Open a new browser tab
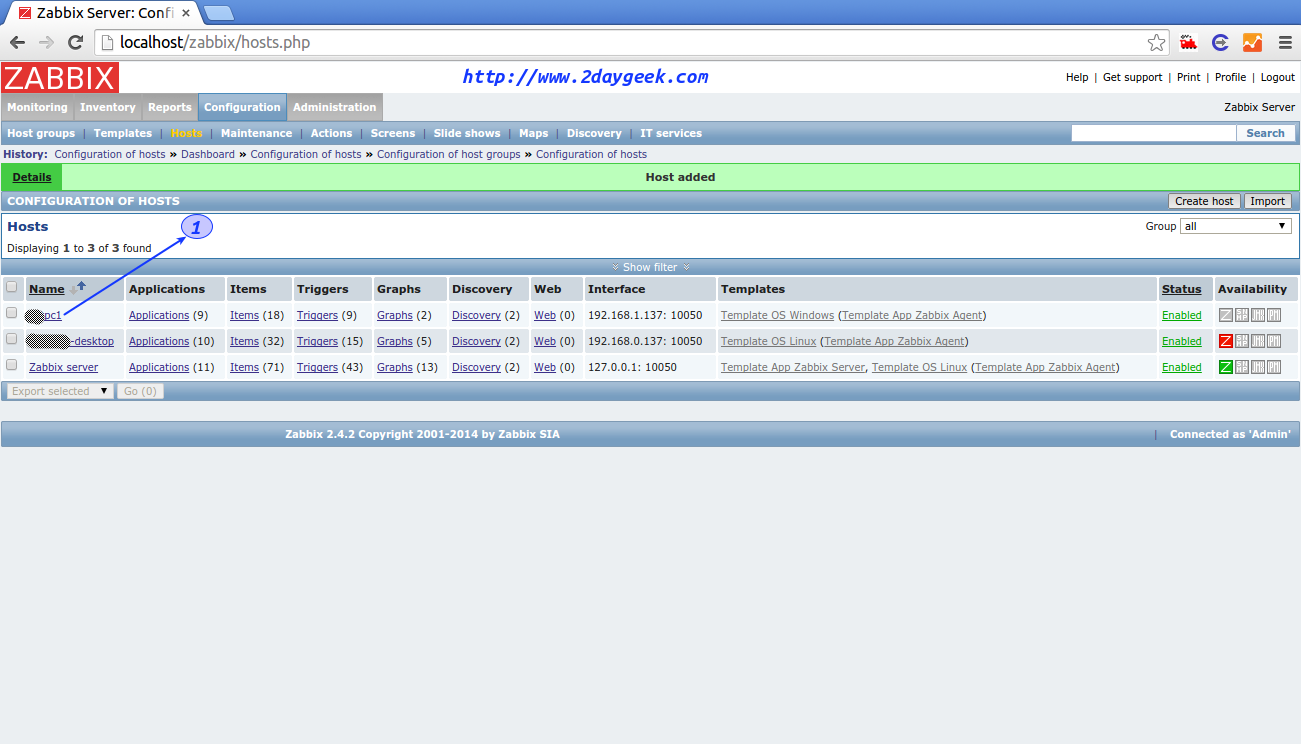The image size is (1301, 744). tap(218, 13)
